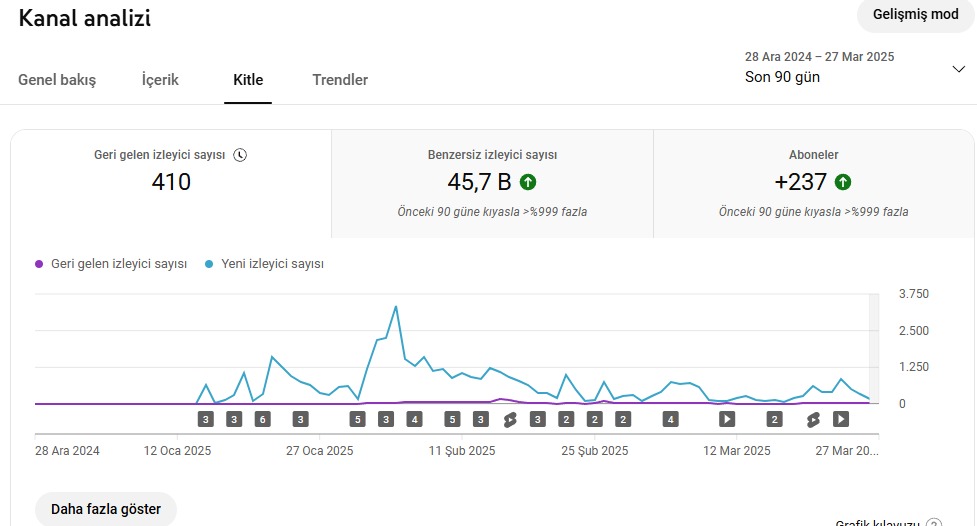Open the Shorts marker nearest 27 Mar label
Image resolution: width=977 pixels, height=526 pixels.
[x=813, y=420]
